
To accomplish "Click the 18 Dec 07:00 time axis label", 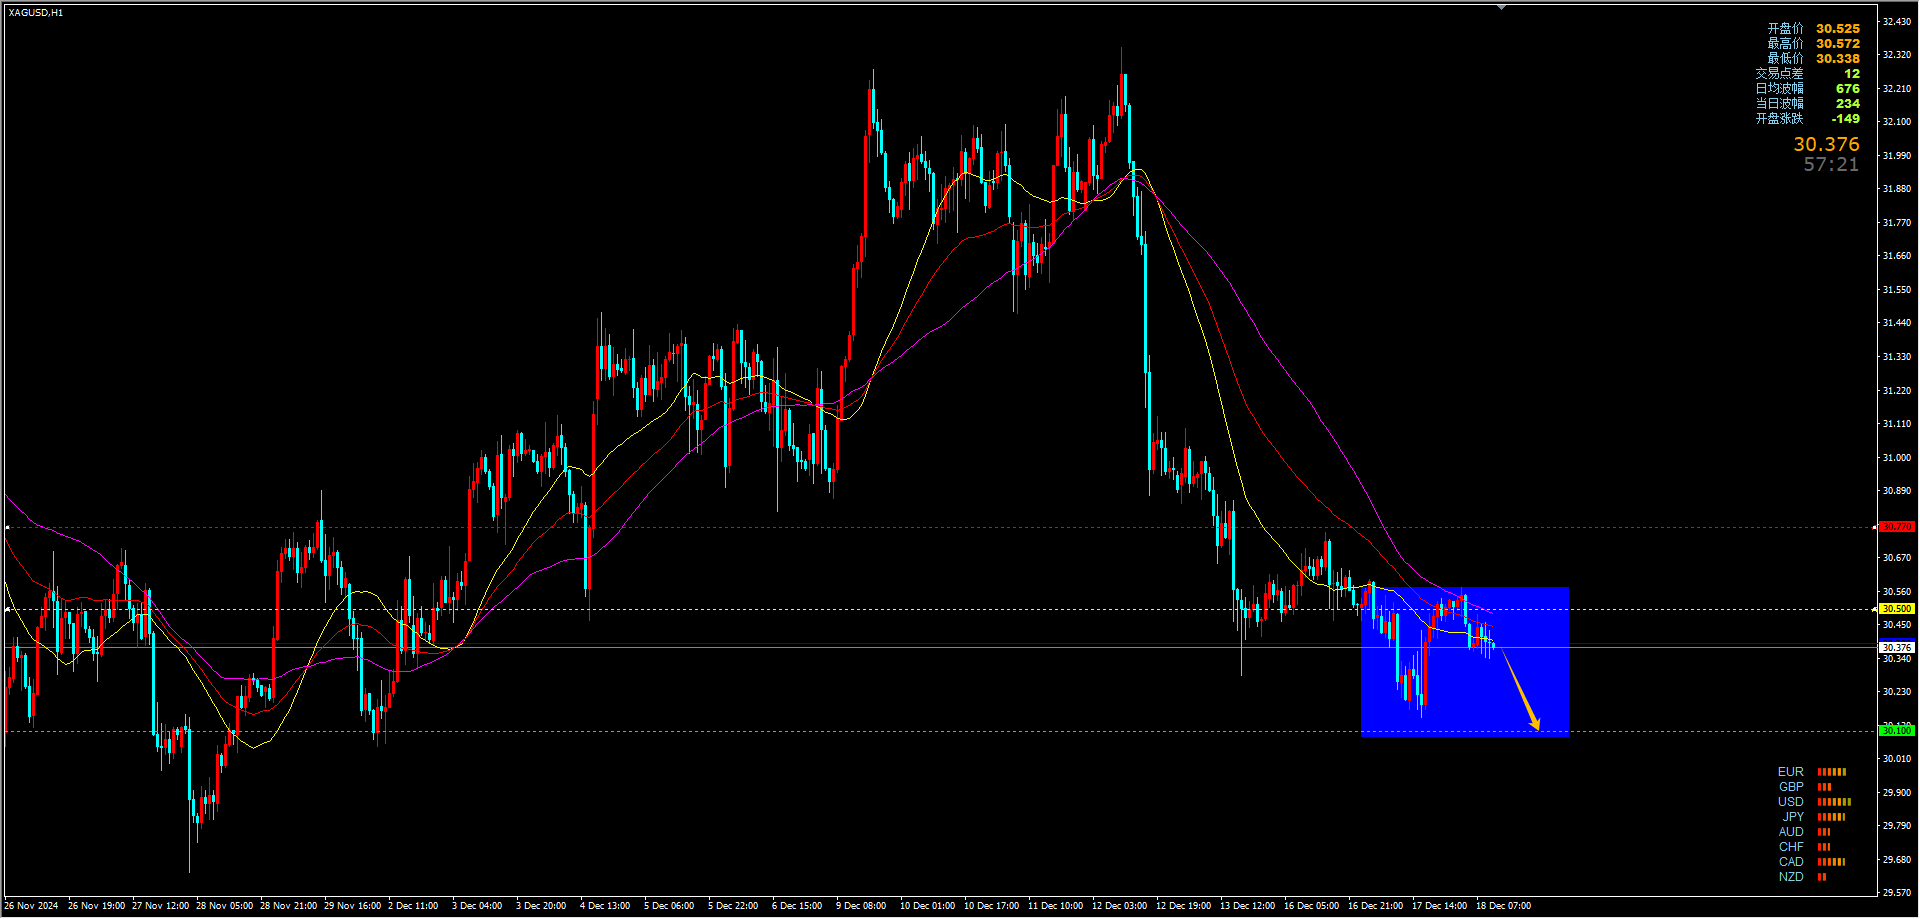I will coord(1503,906).
